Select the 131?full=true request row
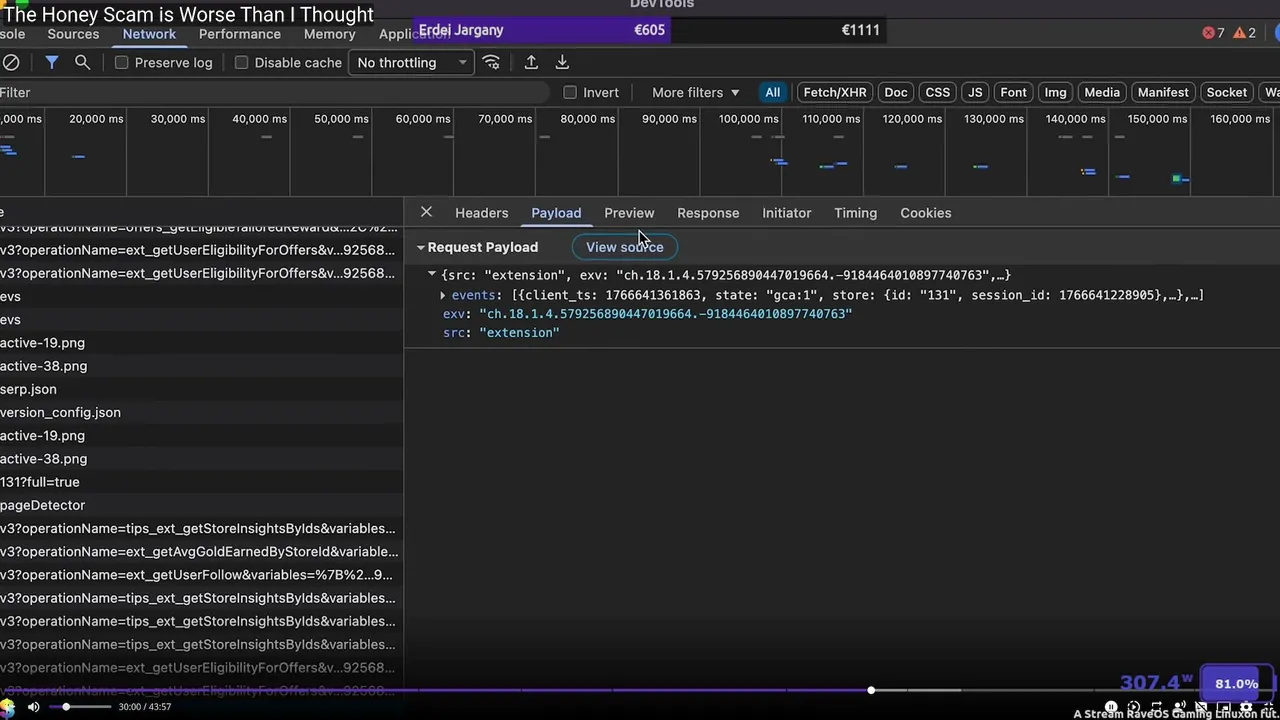 point(200,482)
